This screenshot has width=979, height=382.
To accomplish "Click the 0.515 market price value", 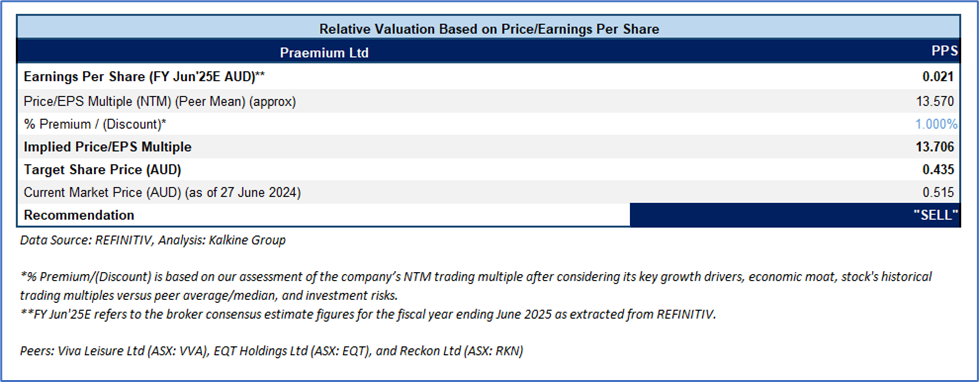I will [x=942, y=193].
